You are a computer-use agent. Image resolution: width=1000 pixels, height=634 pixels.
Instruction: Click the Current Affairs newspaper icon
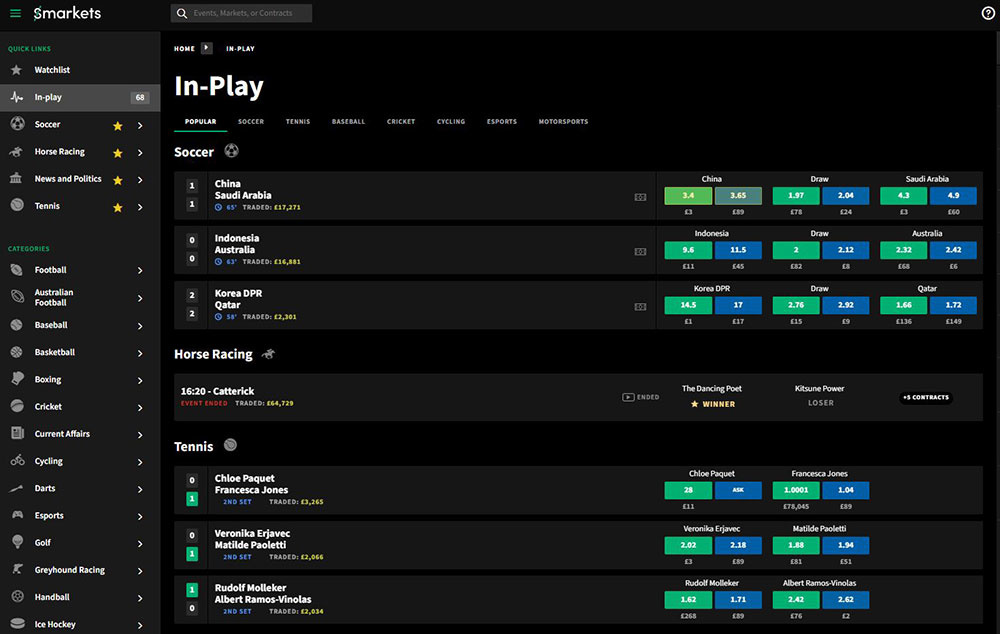17,433
